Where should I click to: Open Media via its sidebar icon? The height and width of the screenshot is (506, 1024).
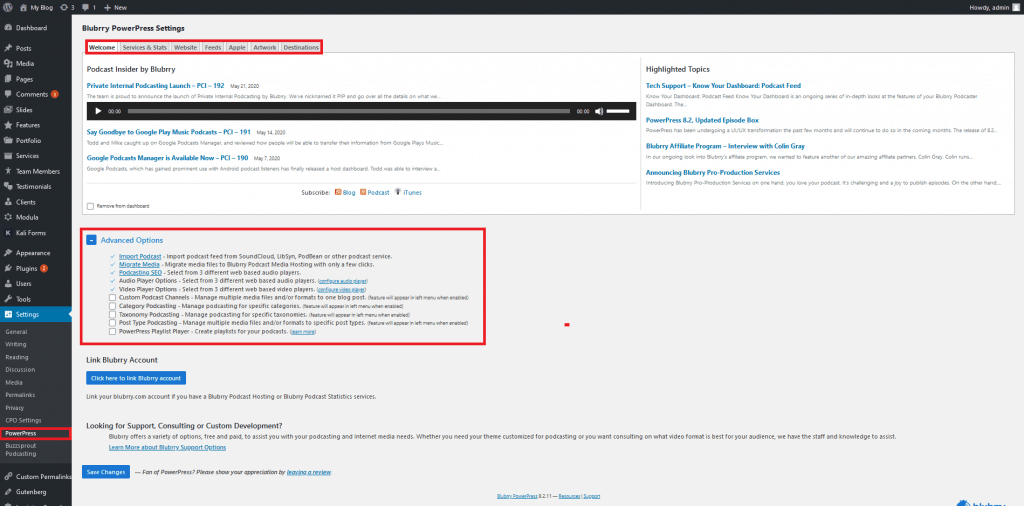pos(8,63)
